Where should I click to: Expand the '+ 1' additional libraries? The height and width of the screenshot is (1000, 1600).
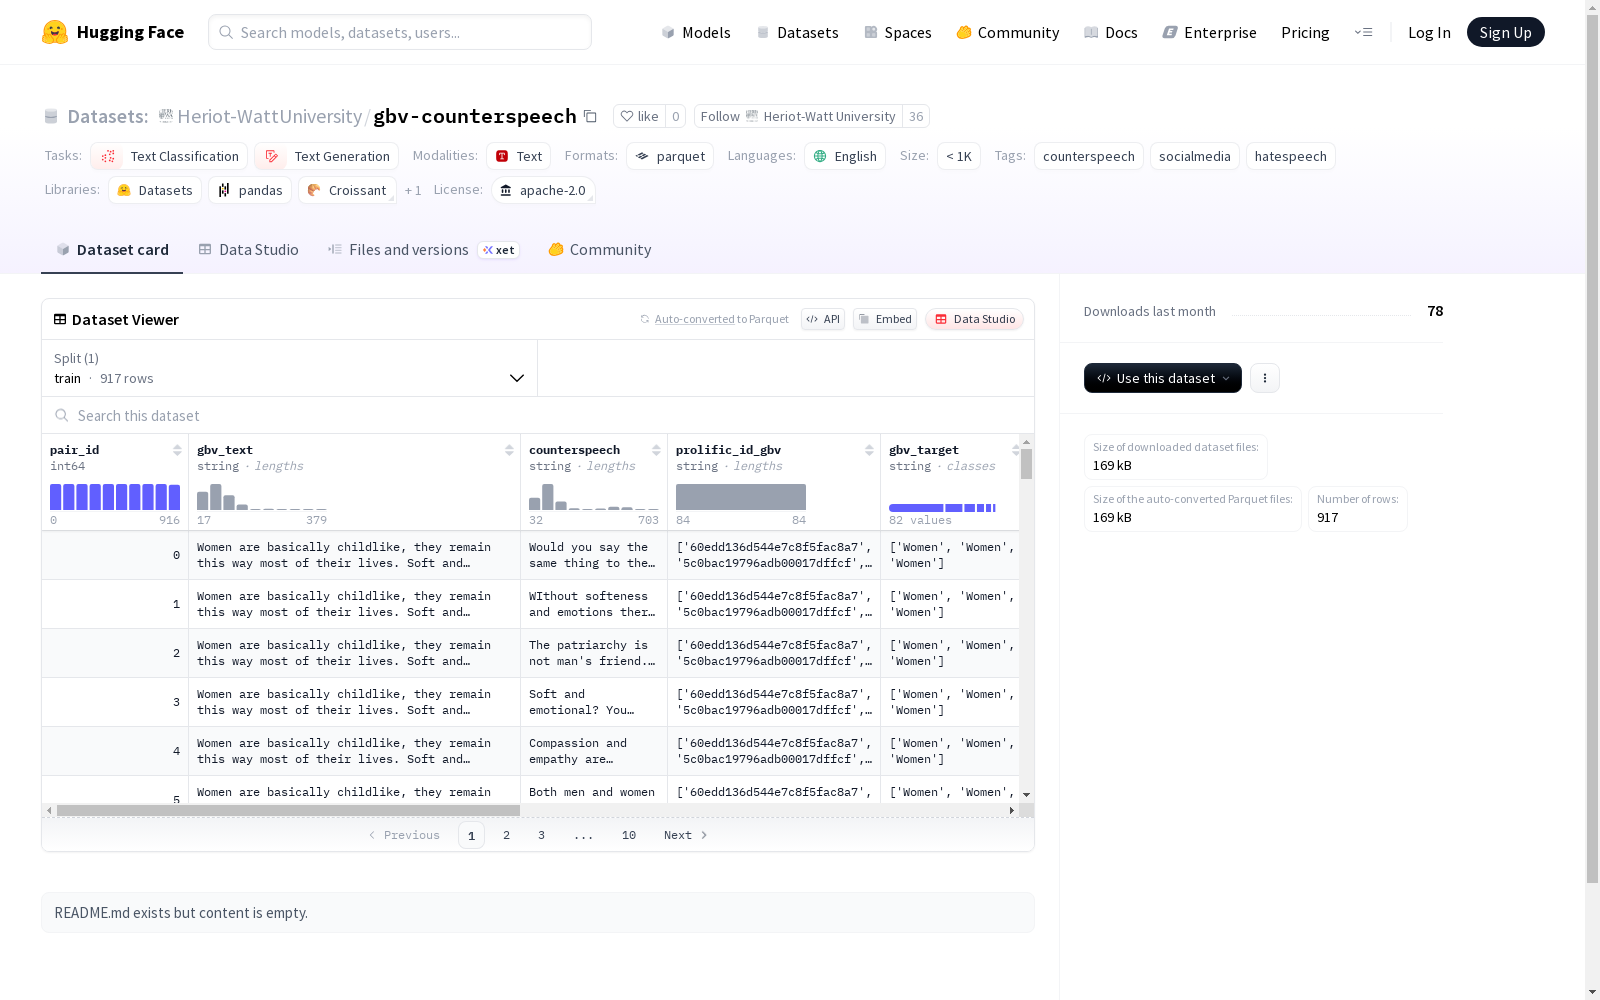(x=413, y=190)
